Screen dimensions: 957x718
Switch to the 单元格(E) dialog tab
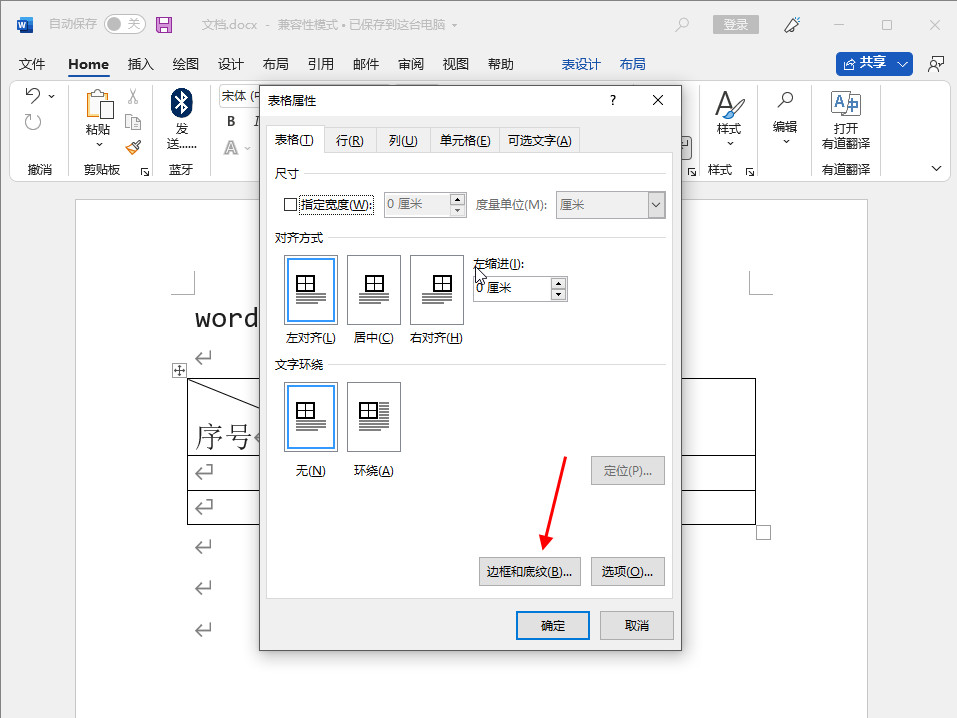point(465,141)
